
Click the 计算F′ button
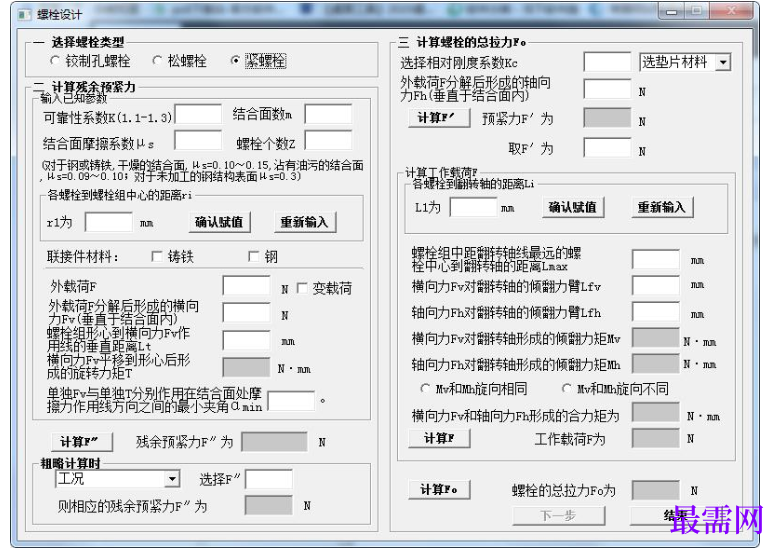(439, 118)
